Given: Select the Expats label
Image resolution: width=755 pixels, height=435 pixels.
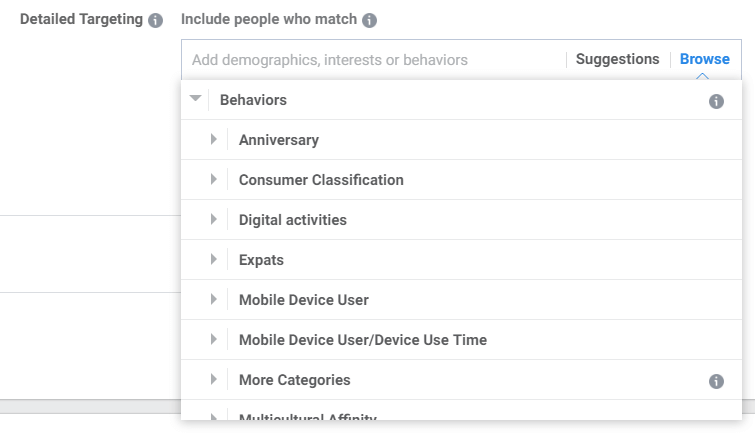Looking at the screenshot, I should click(261, 260).
